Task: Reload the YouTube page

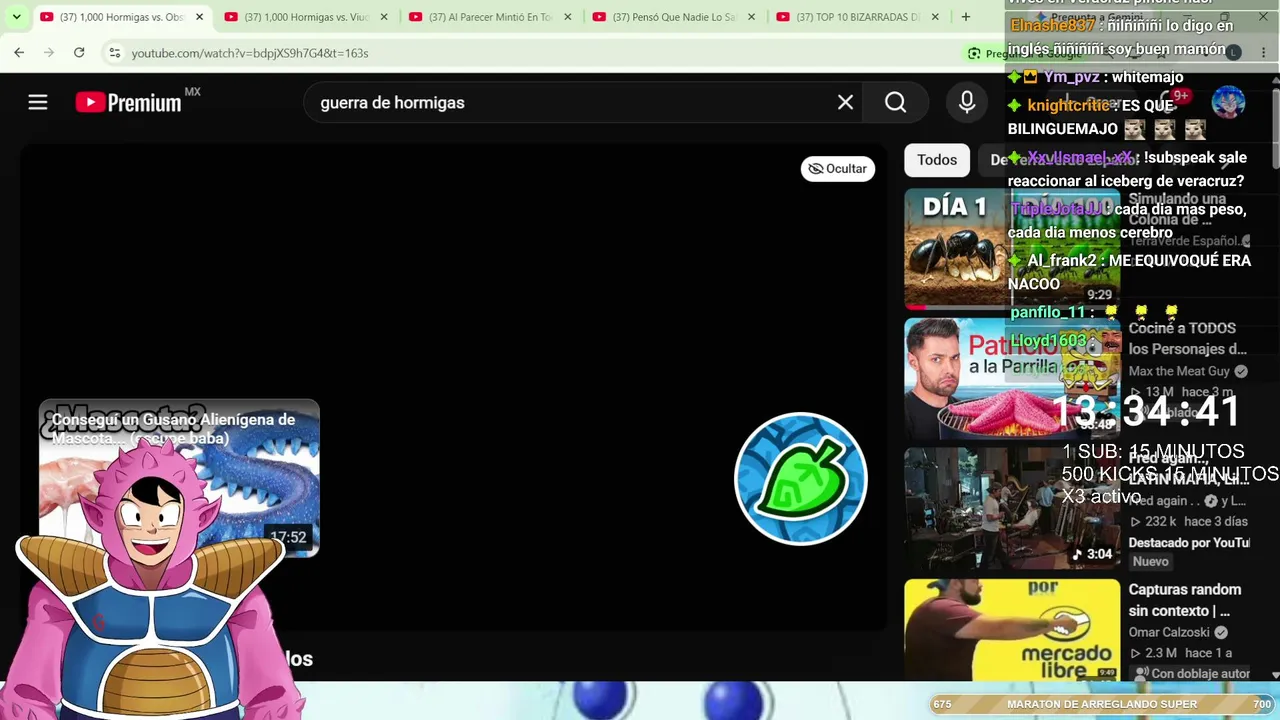Action: [79, 52]
